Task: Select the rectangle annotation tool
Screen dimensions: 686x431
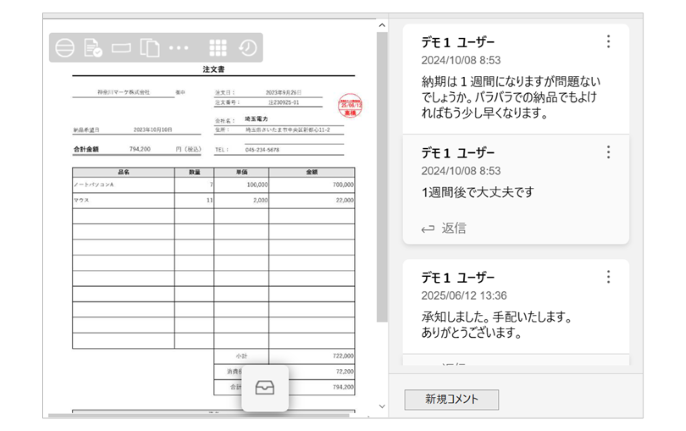Action: 121,48
